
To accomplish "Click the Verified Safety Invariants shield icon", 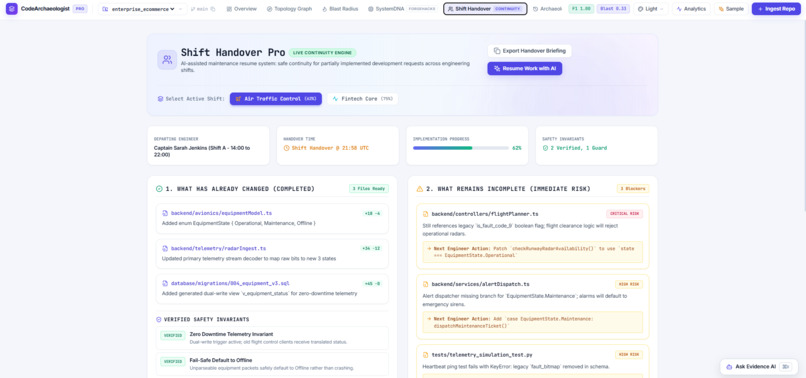I will pyautogui.click(x=159, y=319).
